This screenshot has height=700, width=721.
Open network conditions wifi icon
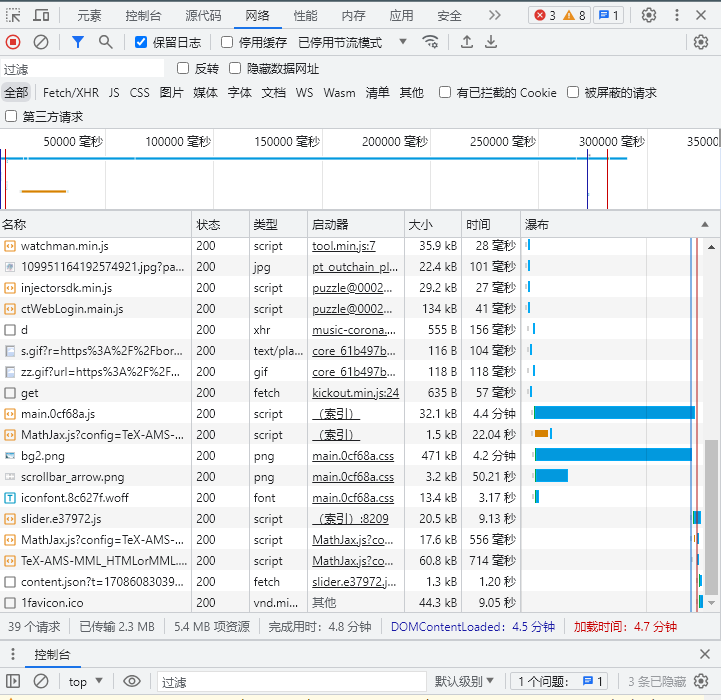(430, 42)
